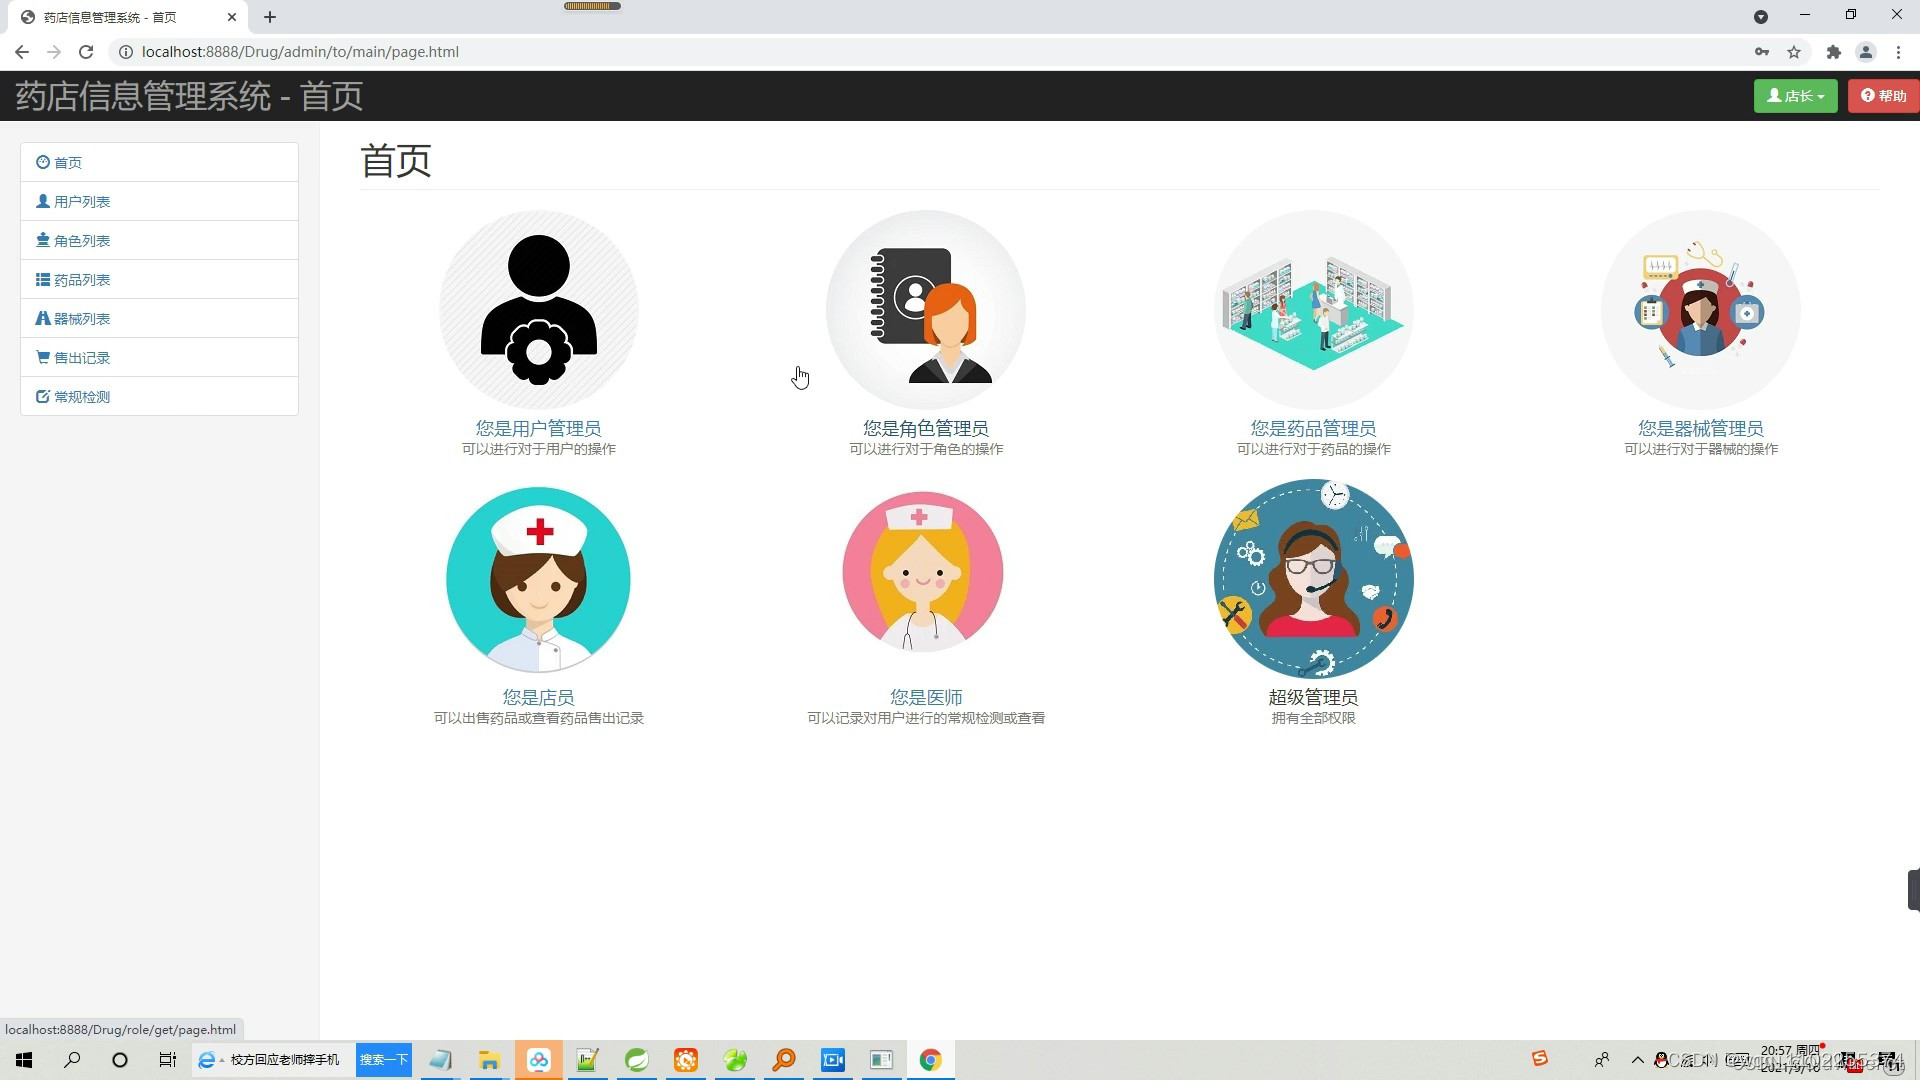Open QQ from the system tray
The image size is (1920, 1080).
point(1662,1060)
